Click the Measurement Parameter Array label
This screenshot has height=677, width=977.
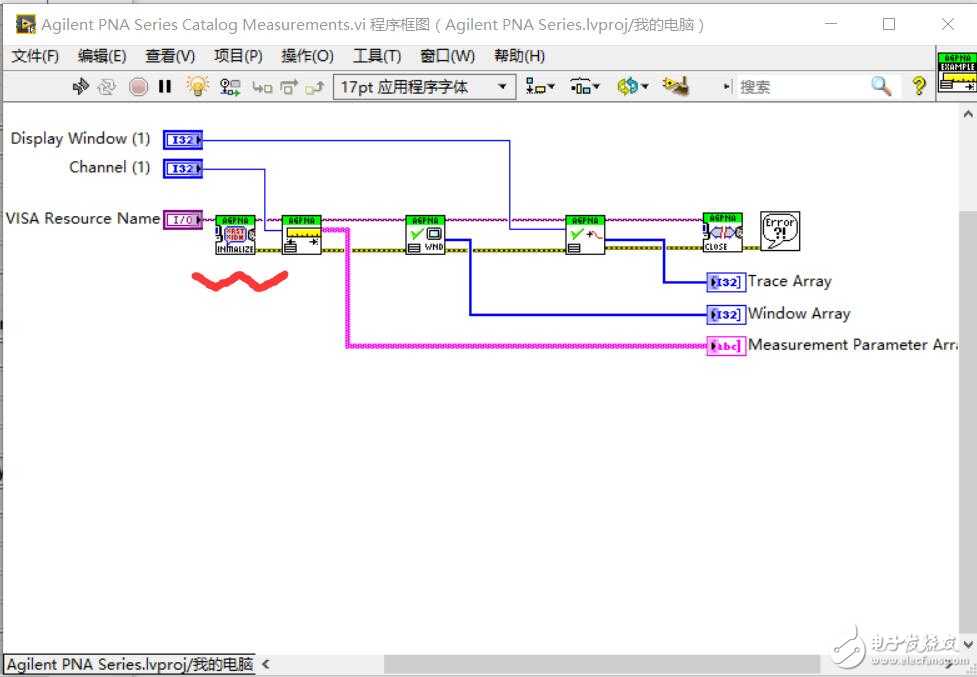tap(852, 344)
